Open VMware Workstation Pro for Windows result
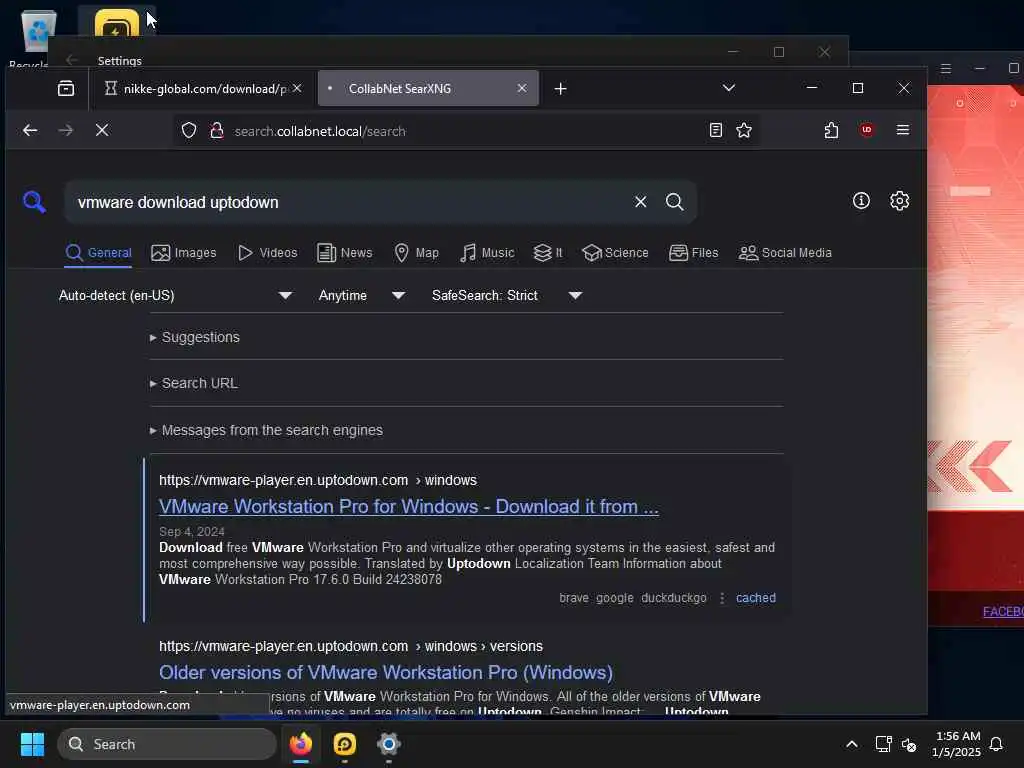1024x768 pixels. click(409, 507)
